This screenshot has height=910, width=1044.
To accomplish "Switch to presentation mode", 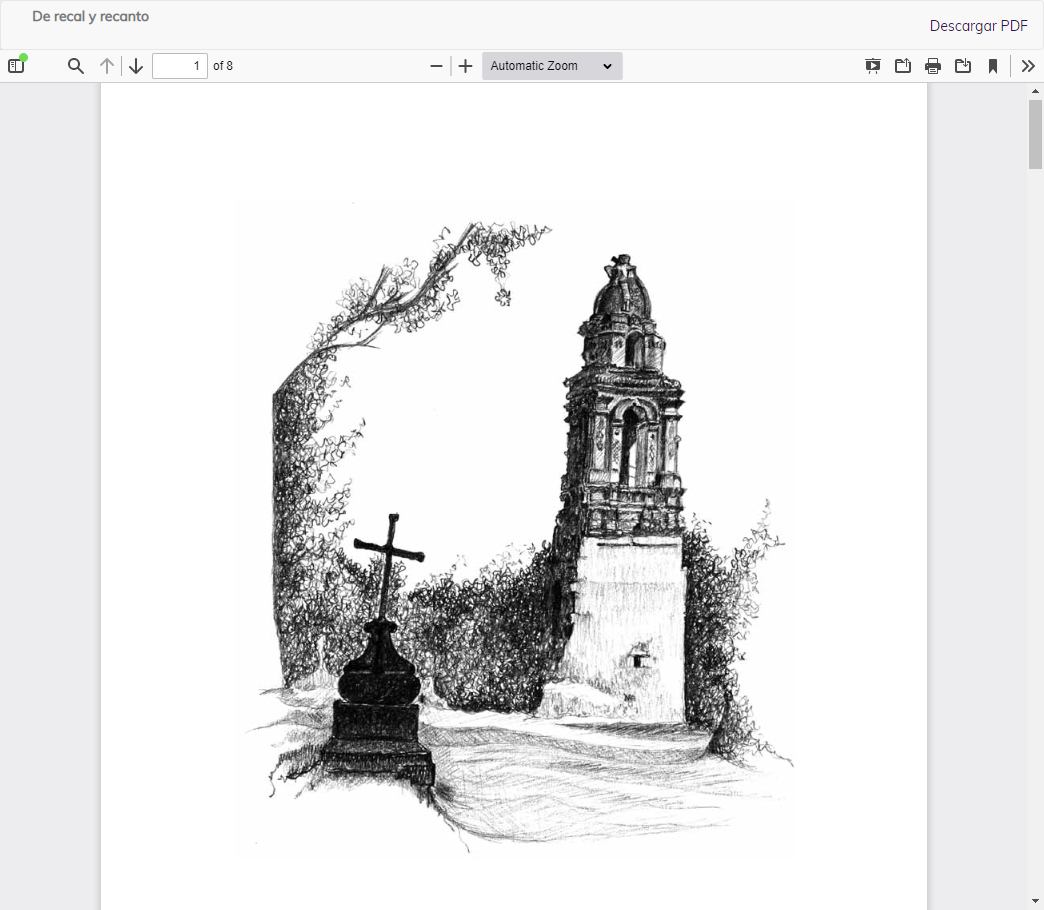I will [872, 66].
